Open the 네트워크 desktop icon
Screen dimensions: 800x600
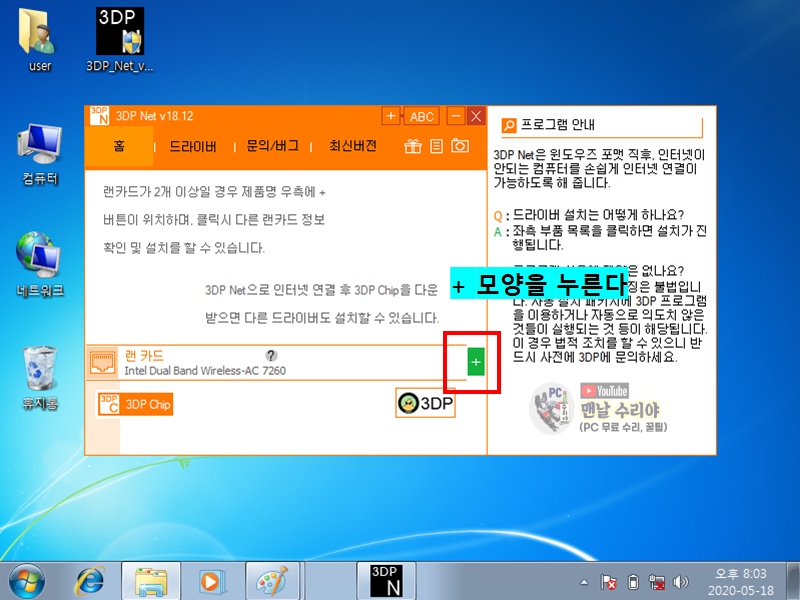click(40, 264)
